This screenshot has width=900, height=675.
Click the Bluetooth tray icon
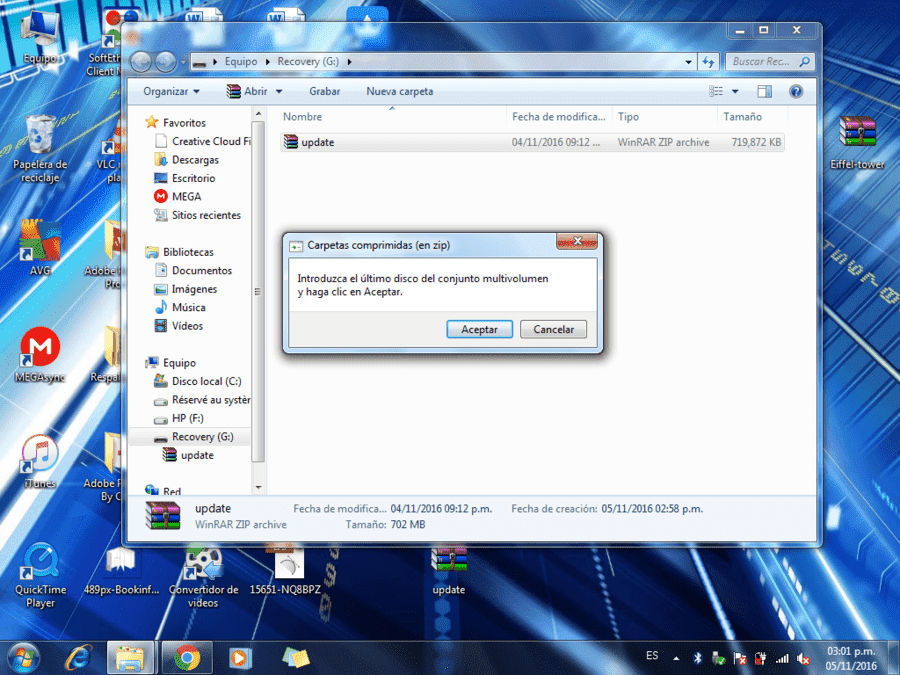(697, 658)
